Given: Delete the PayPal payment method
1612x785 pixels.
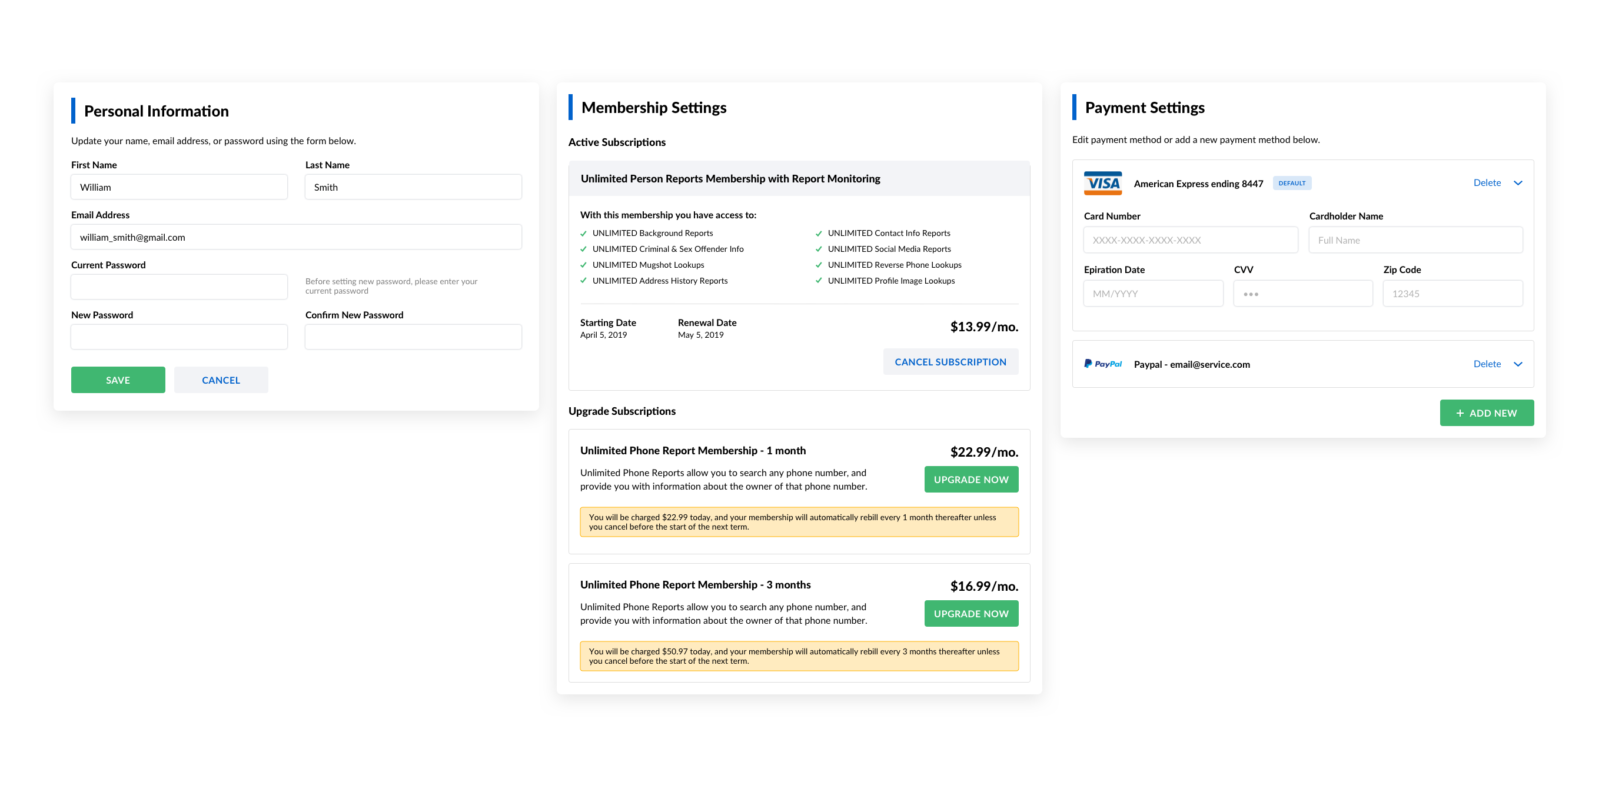Looking at the screenshot, I should (1486, 364).
